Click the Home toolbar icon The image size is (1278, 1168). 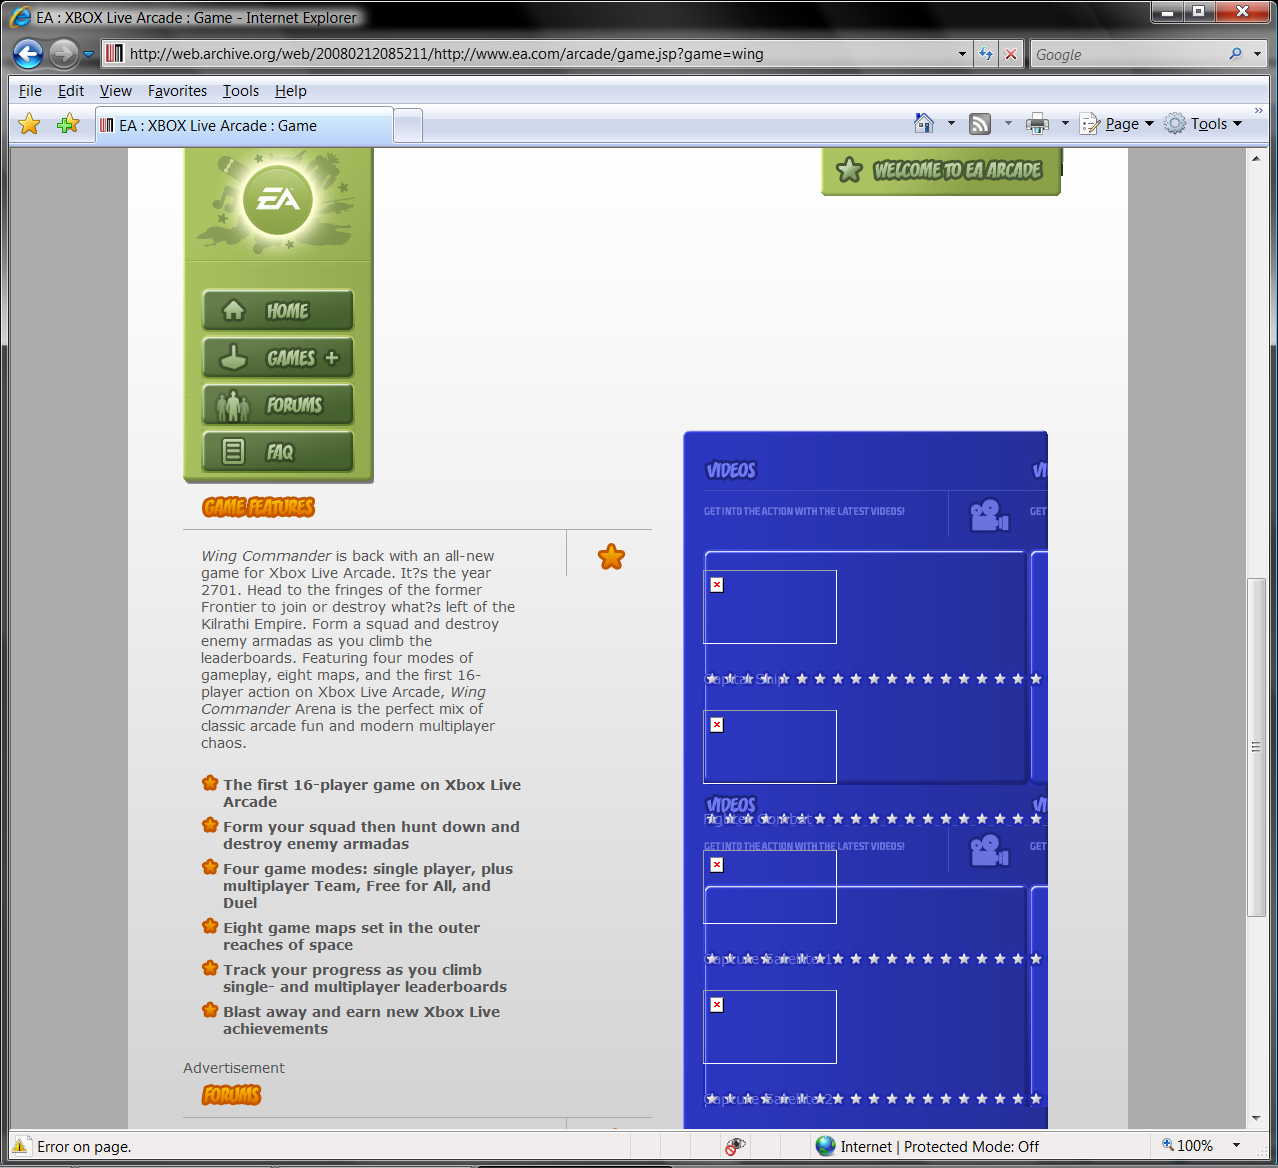924,124
